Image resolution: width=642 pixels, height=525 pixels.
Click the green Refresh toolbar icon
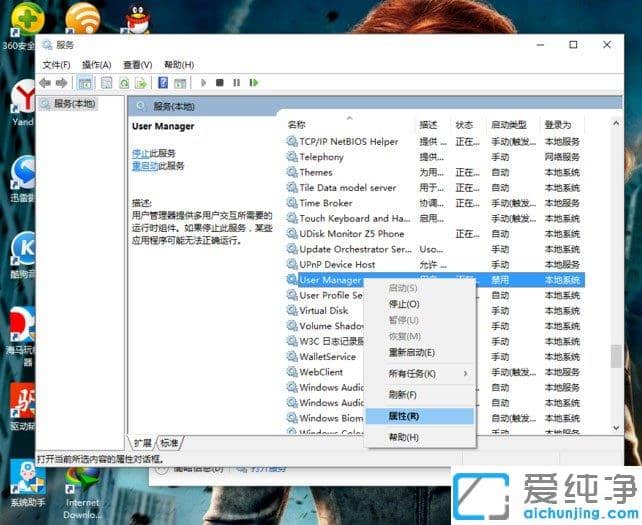point(124,83)
